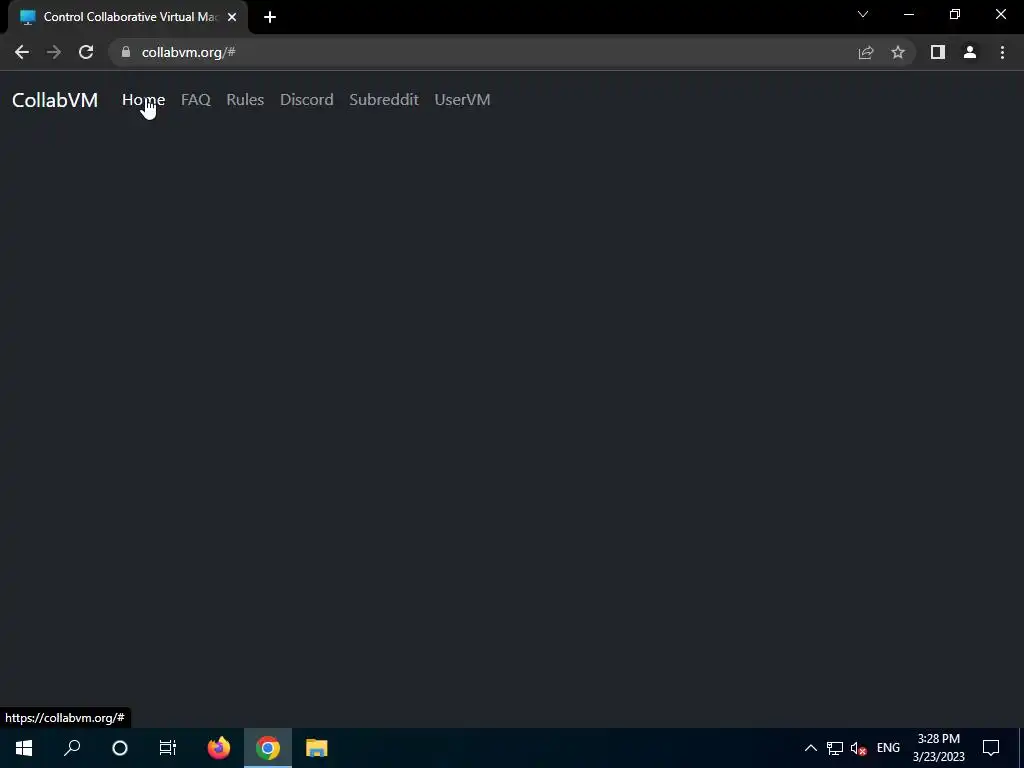Viewport: 1024px width, 768px height.
Task: Open the clock showing 3:28 PM
Action: pyautogui.click(x=938, y=748)
